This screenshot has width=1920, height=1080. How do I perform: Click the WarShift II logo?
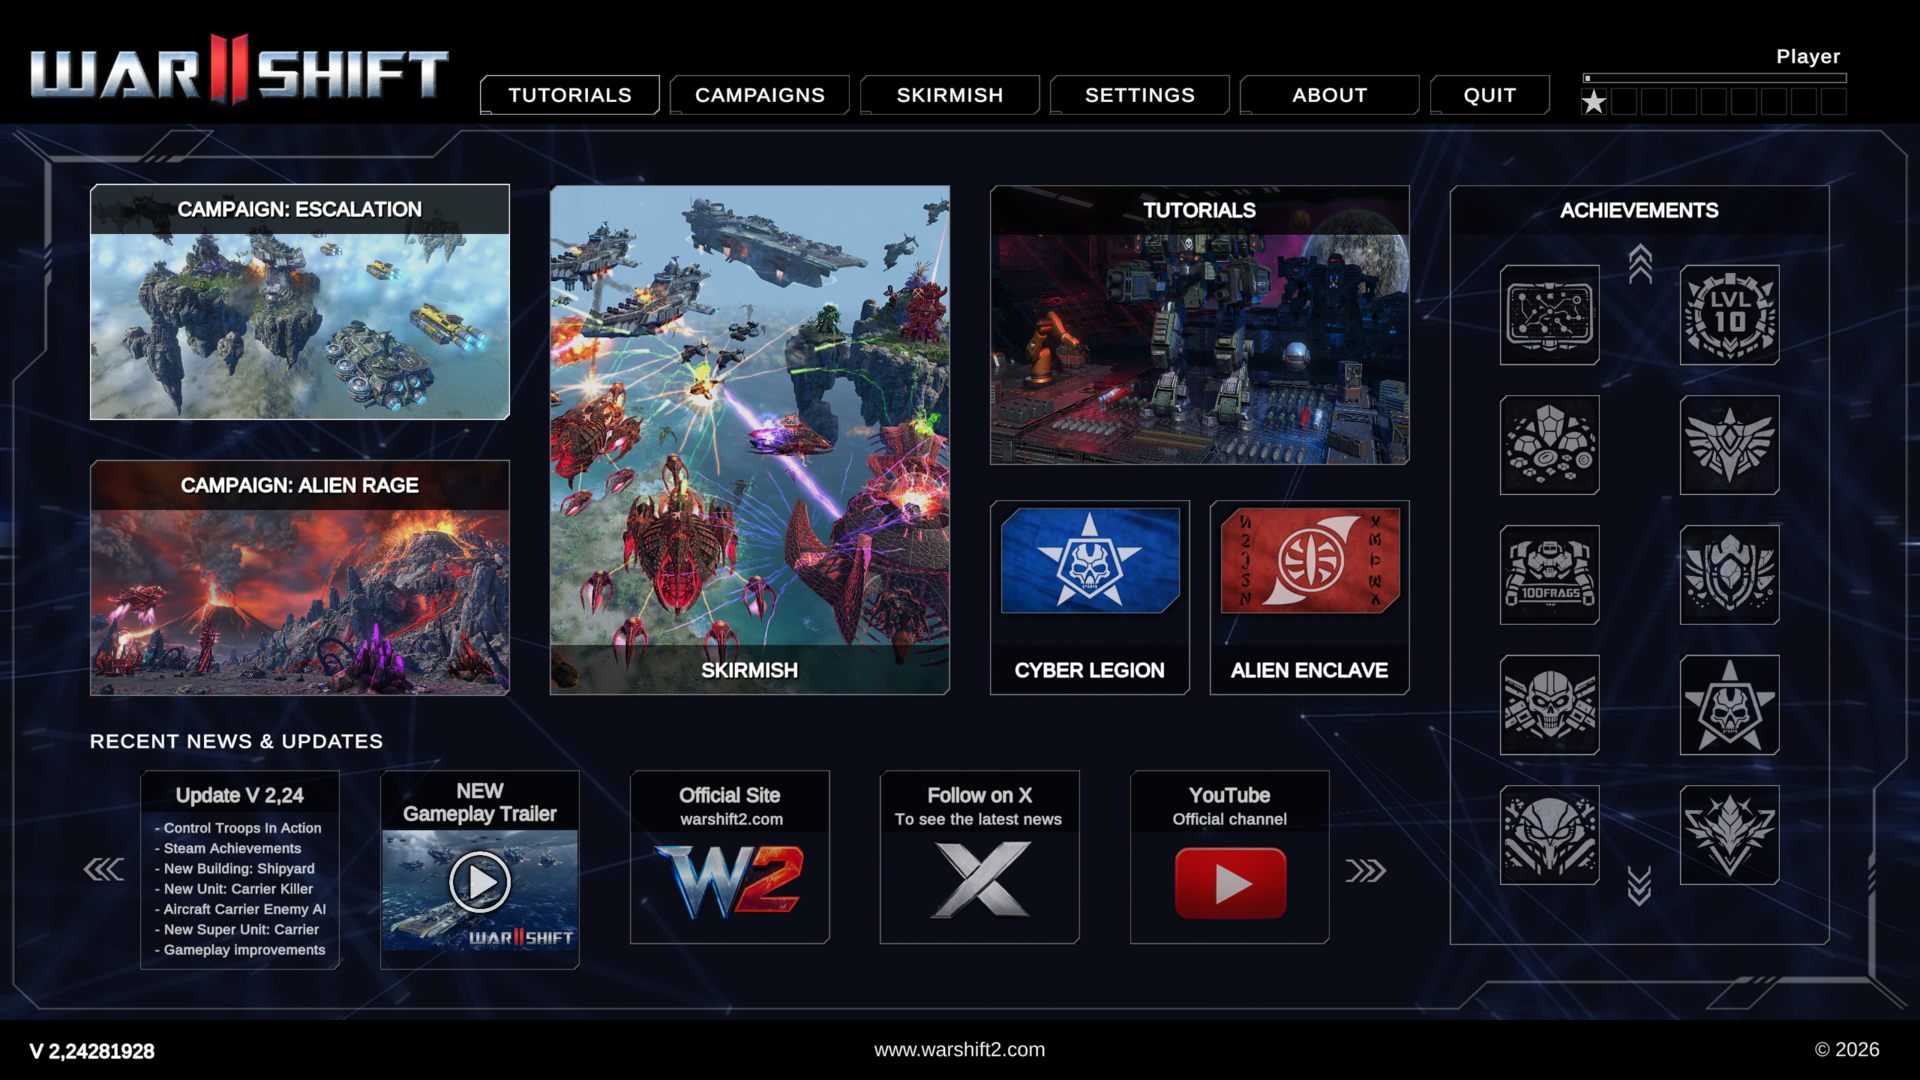tap(239, 70)
